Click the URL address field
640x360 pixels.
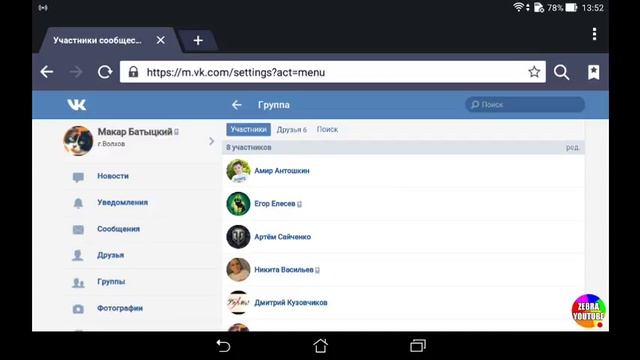(333, 72)
